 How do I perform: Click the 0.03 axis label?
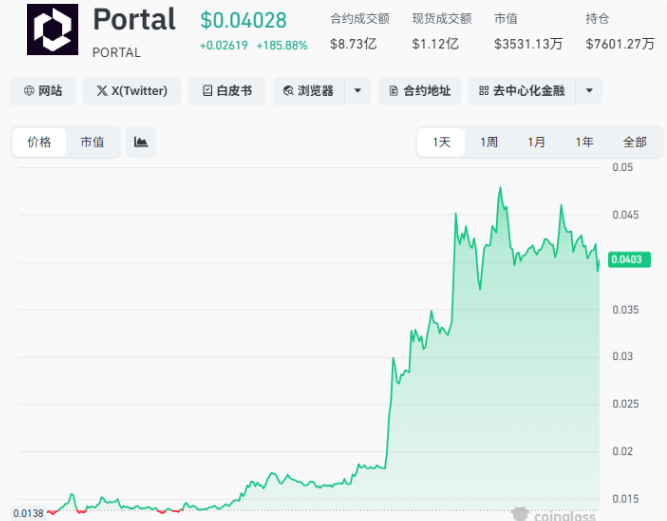point(622,356)
